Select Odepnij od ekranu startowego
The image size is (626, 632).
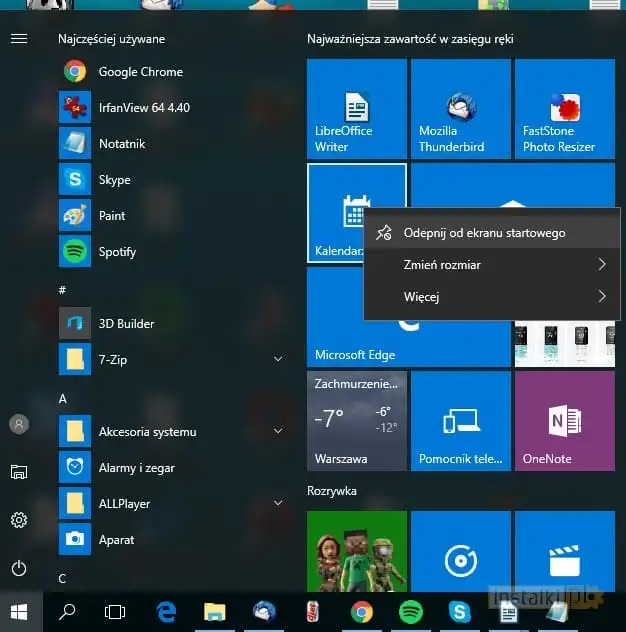click(x=484, y=233)
